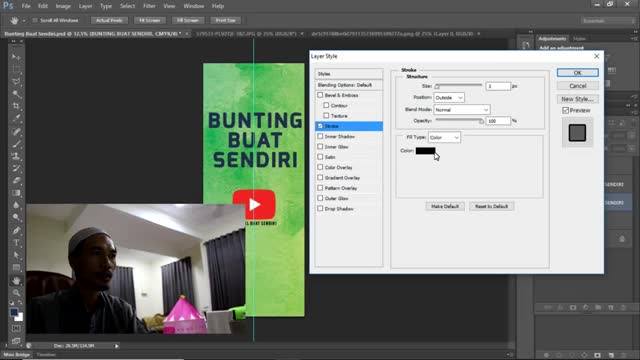Open the Hand tool preset picker arrow
The image size is (640, 360).
pyautogui.click(x=24, y=20)
